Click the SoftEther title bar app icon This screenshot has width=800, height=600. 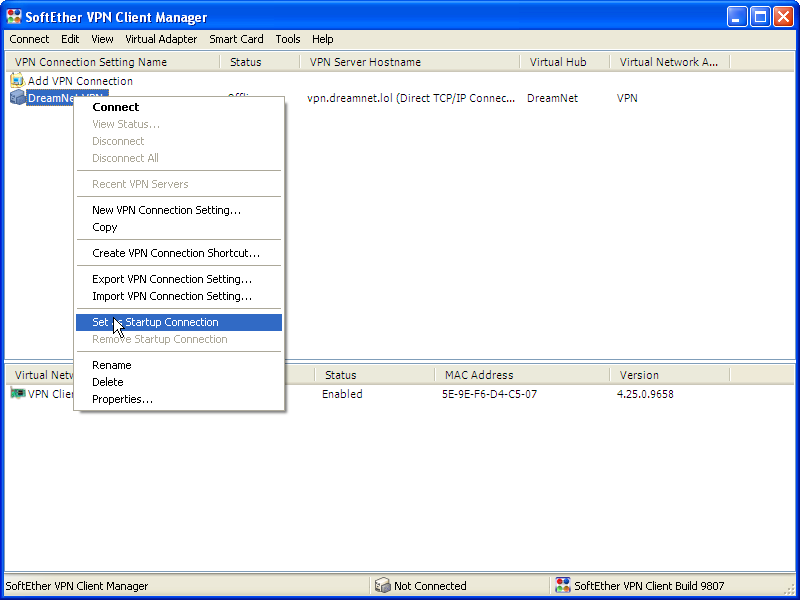click(14, 17)
